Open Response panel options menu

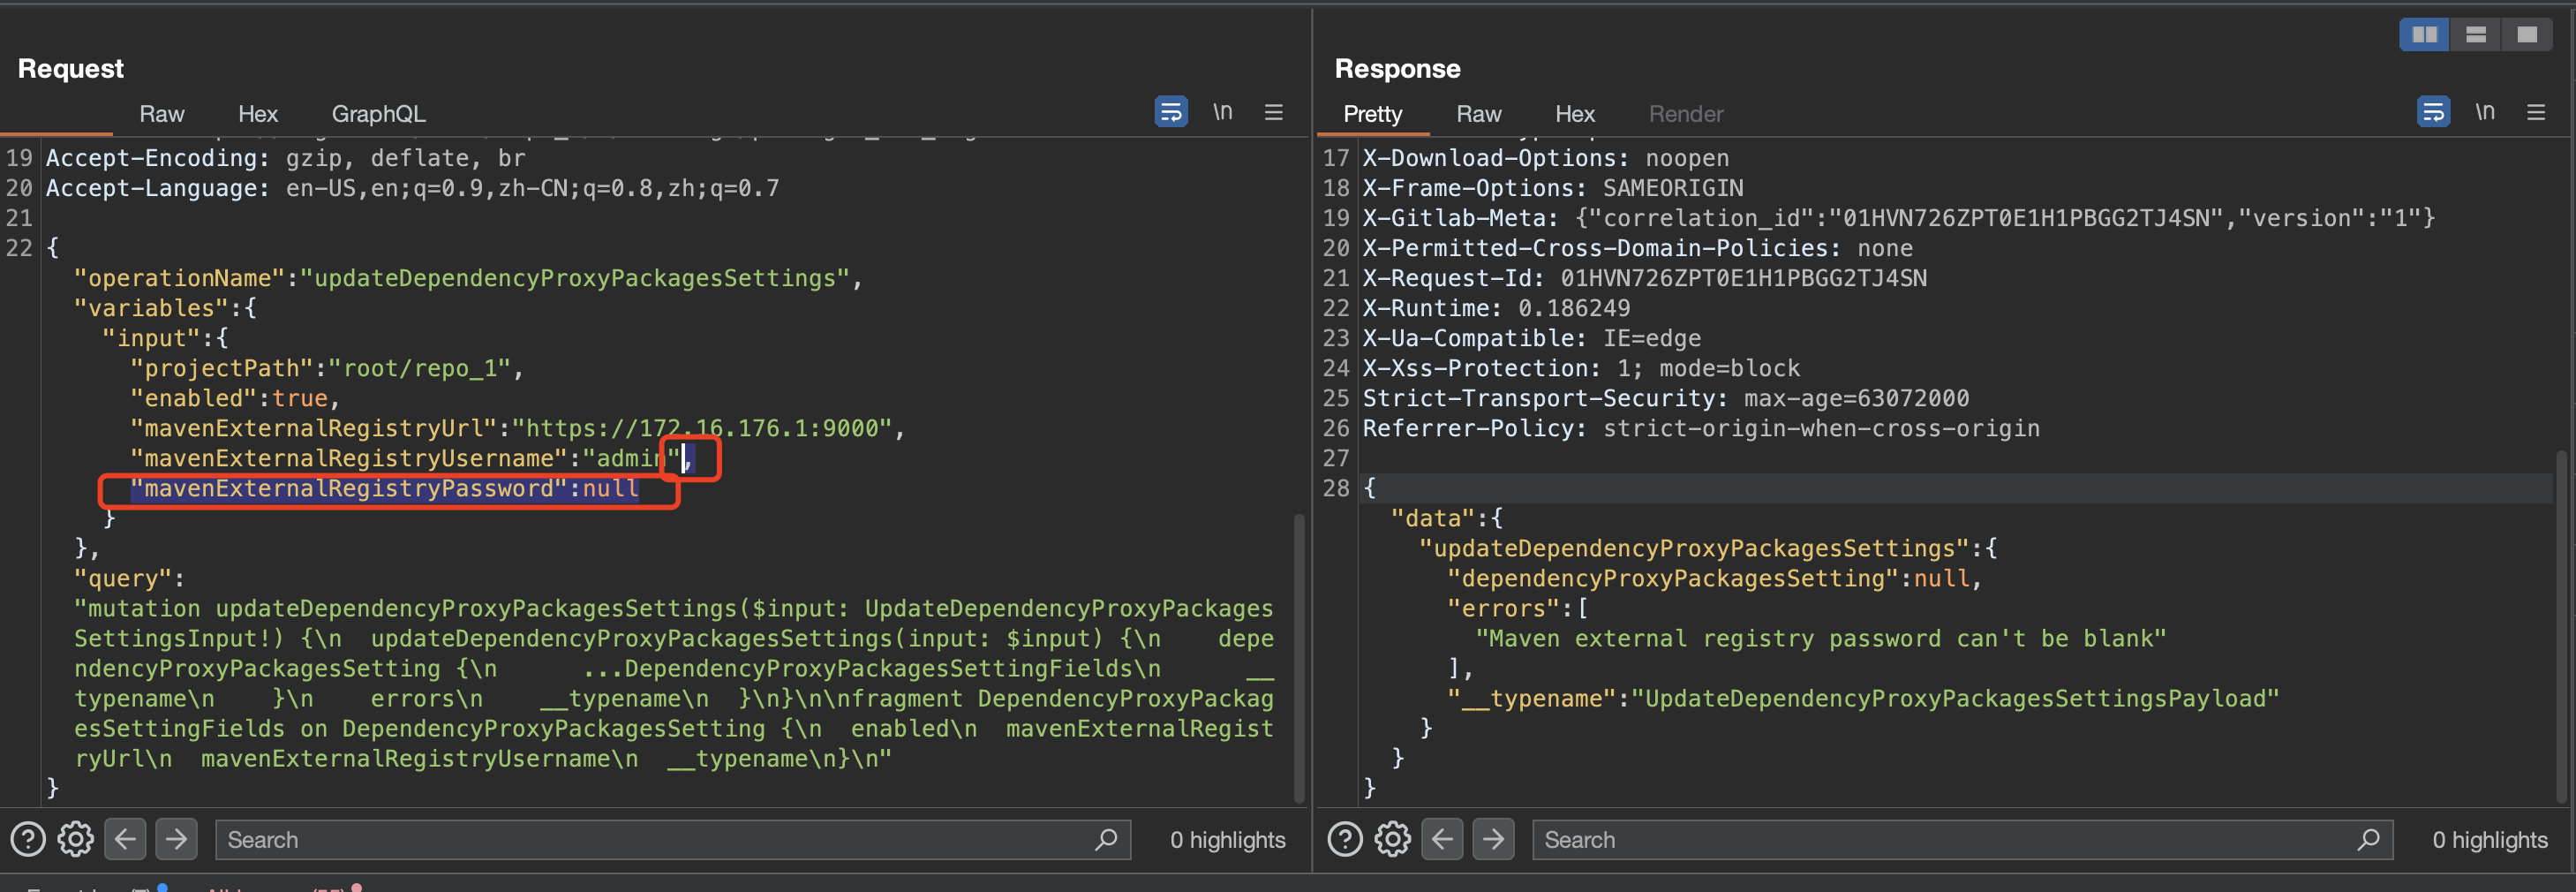click(x=2535, y=112)
